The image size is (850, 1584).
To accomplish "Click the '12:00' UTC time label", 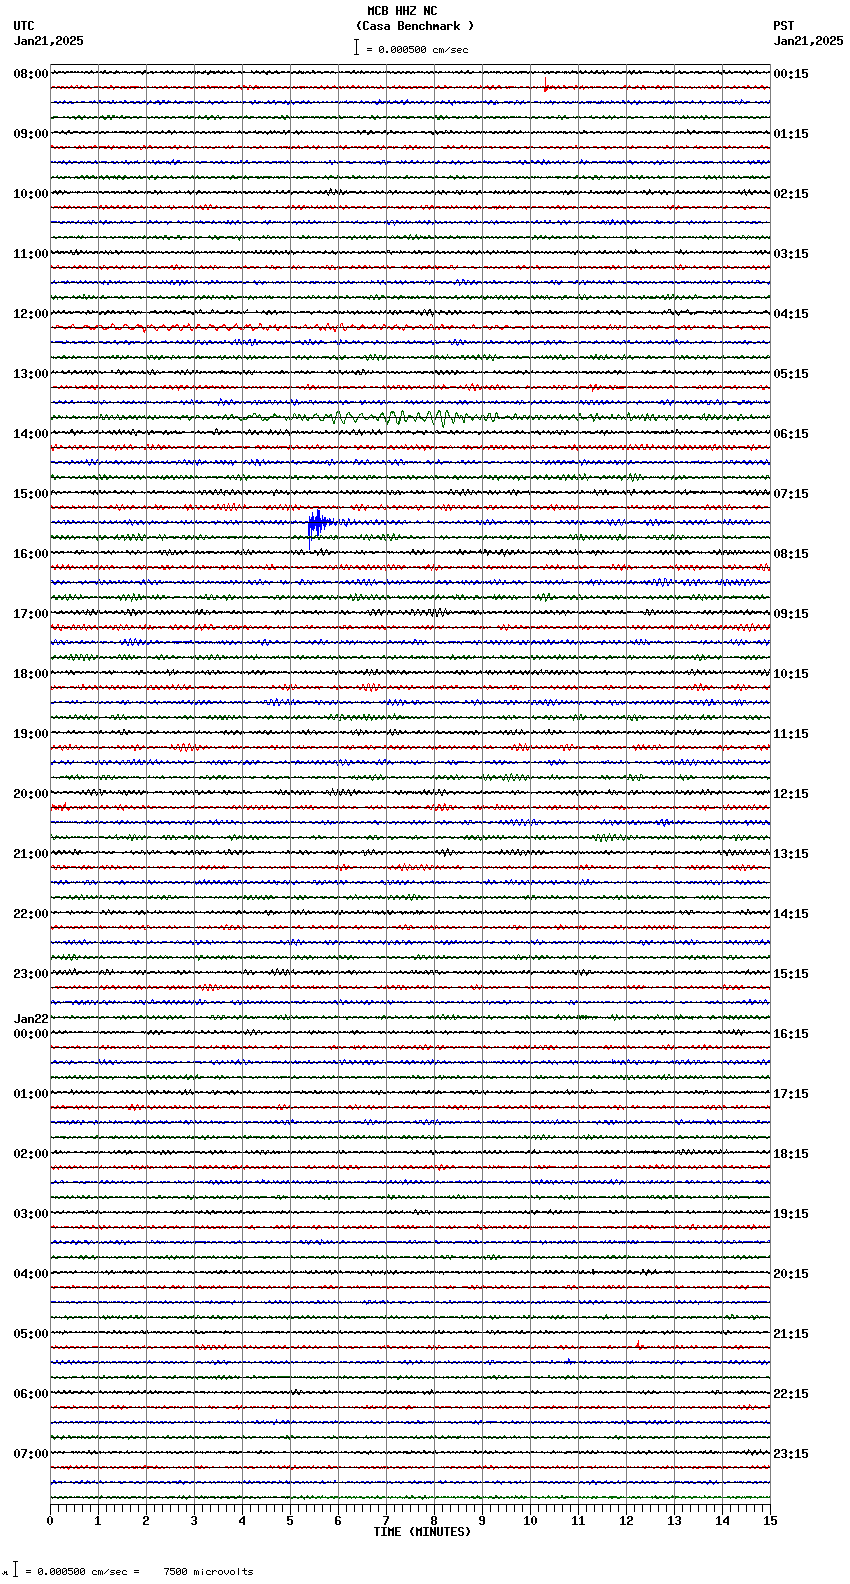I will pos(31,314).
